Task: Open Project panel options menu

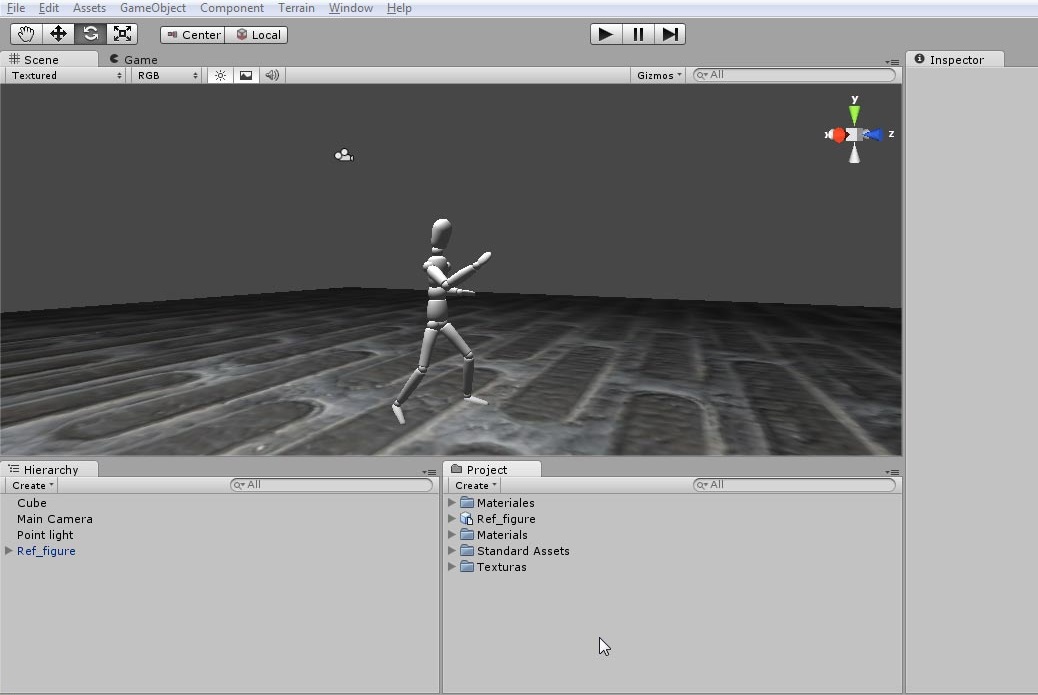Action: coord(892,473)
